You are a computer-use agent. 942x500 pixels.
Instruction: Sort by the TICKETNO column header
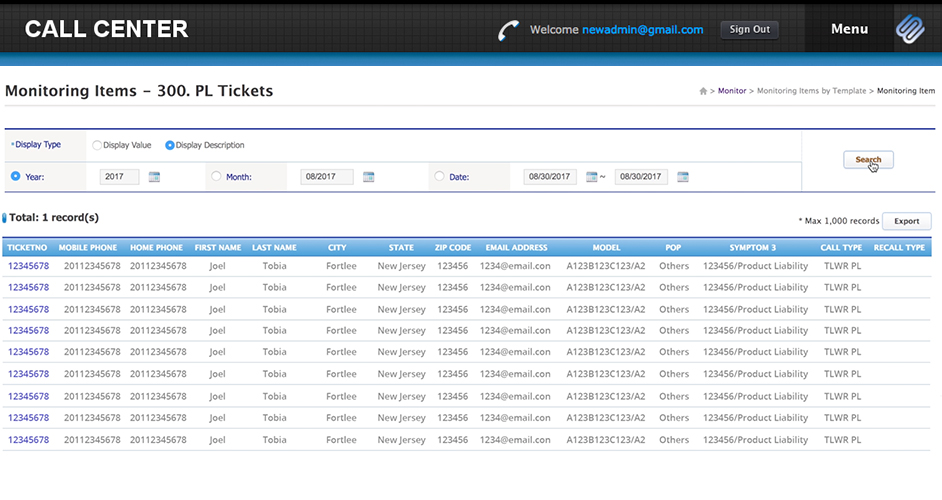point(27,248)
